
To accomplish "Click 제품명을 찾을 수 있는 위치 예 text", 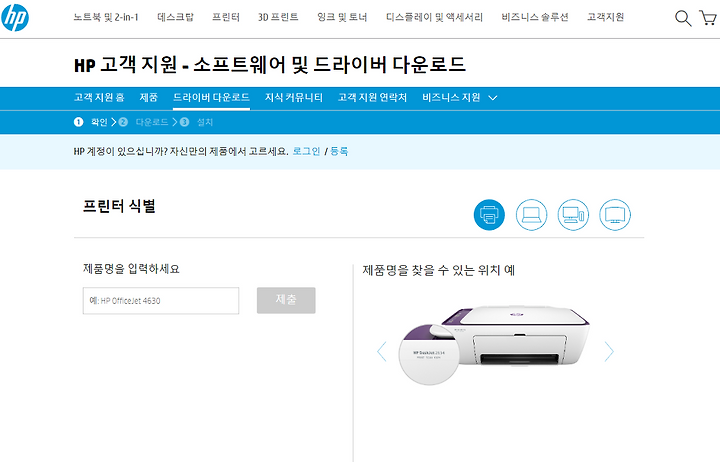I will (439, 270).
